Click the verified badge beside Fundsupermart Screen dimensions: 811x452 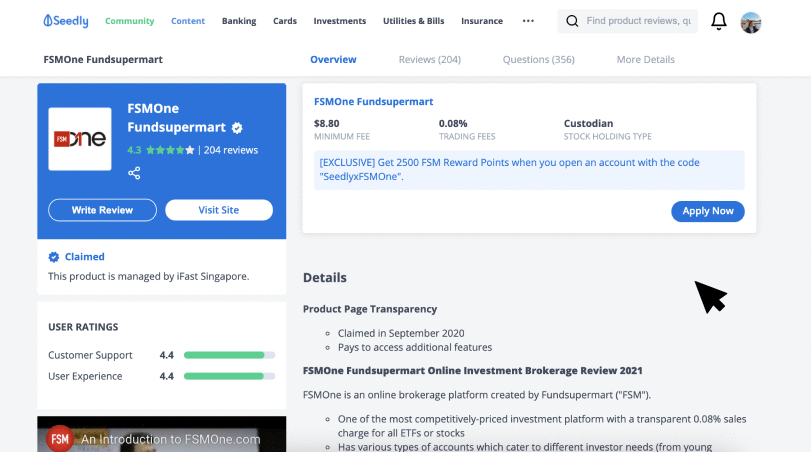coord(237,128)
